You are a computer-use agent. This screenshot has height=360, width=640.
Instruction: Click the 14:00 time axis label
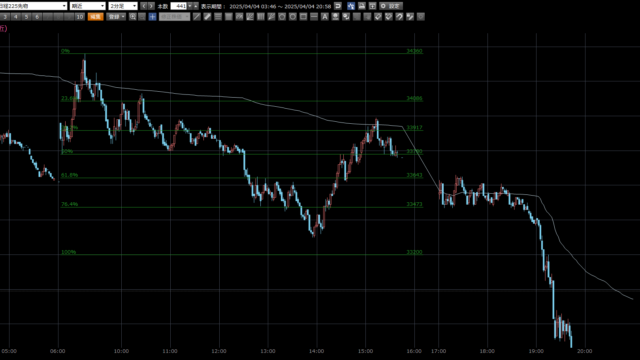coord(316,351)
